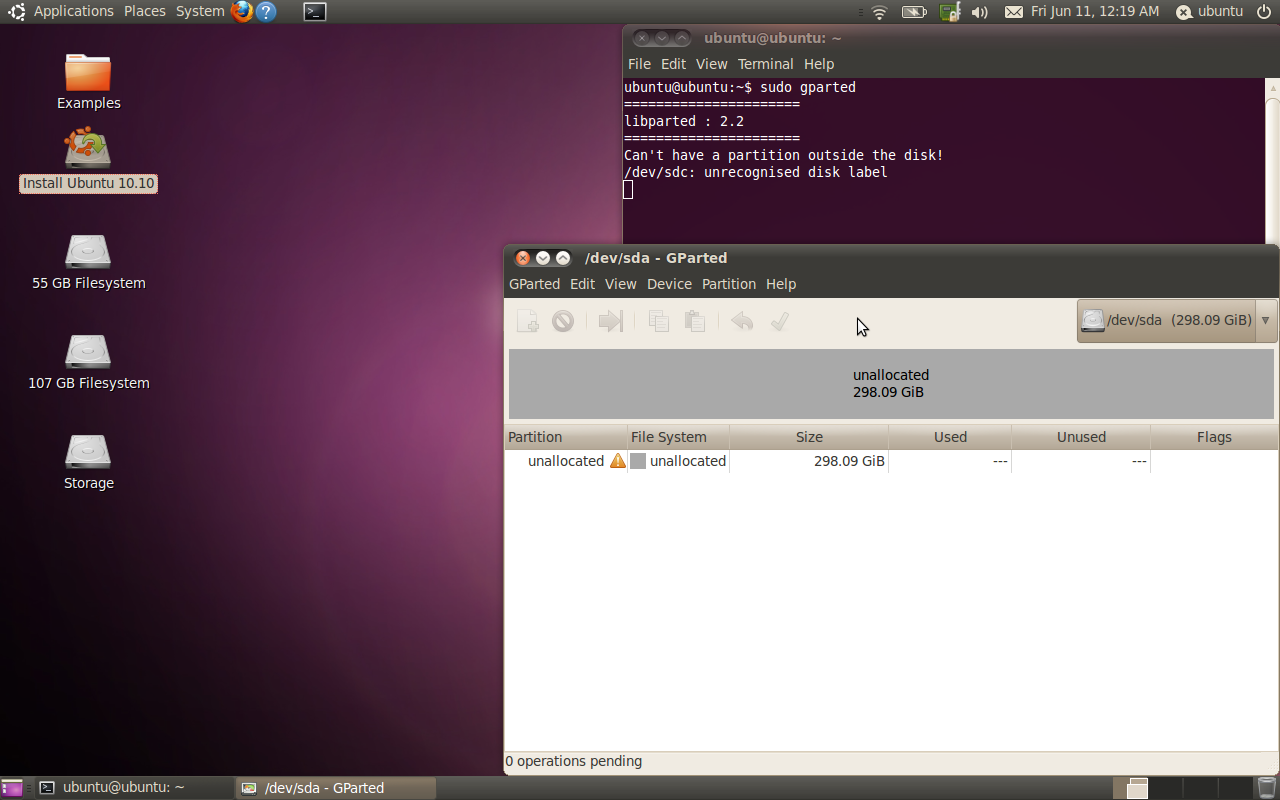Sort by the File System column header
Viewport: 1280px width, 800px height.
tap(678, 437)
